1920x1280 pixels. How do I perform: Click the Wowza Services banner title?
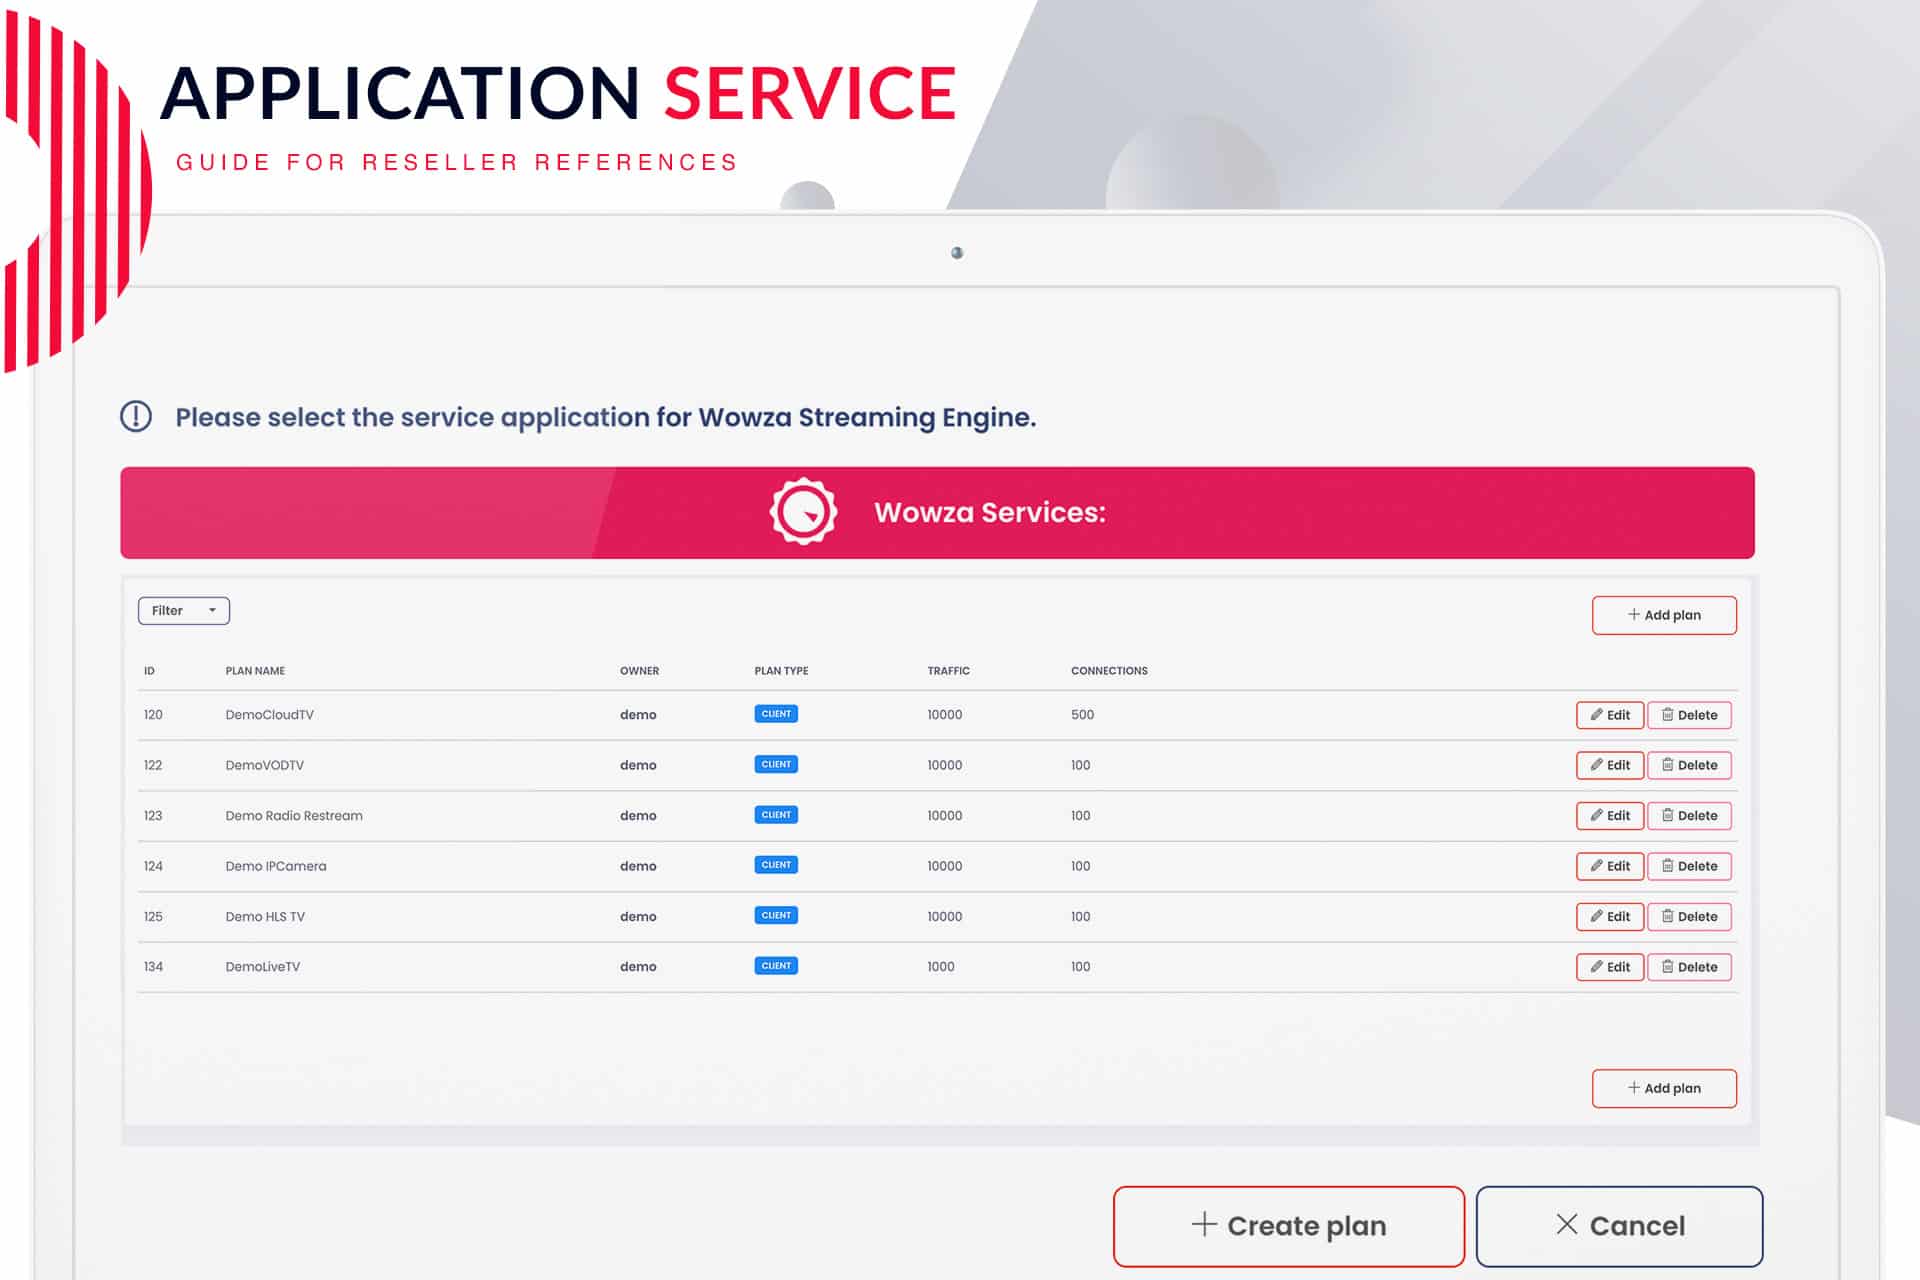[990, 512]
